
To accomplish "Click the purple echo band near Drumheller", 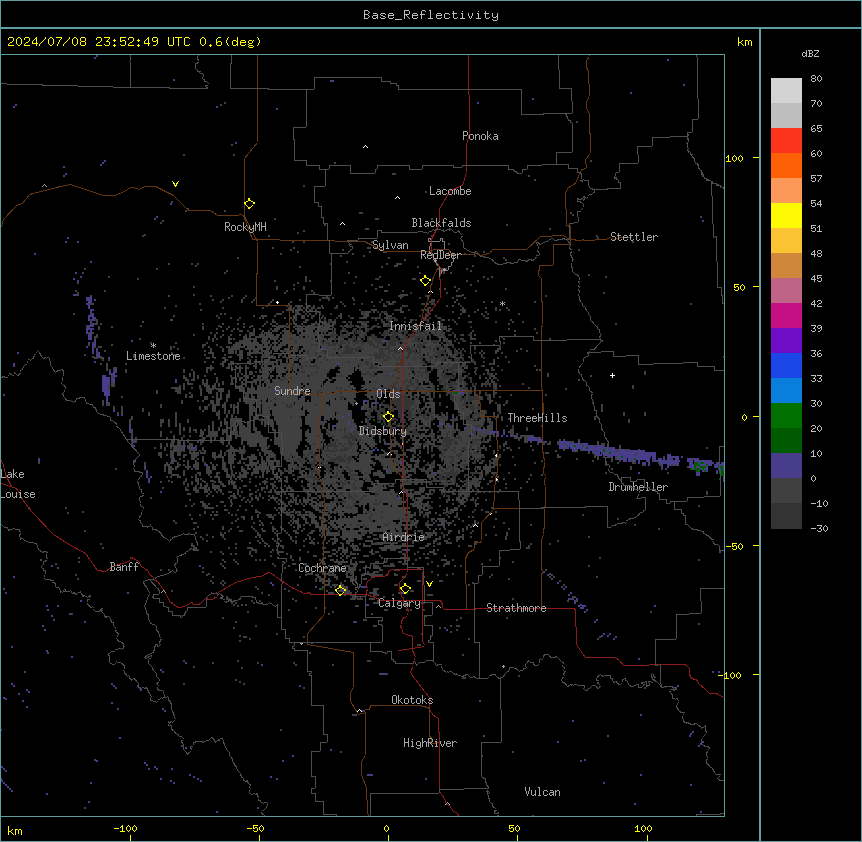I will 621,453.
